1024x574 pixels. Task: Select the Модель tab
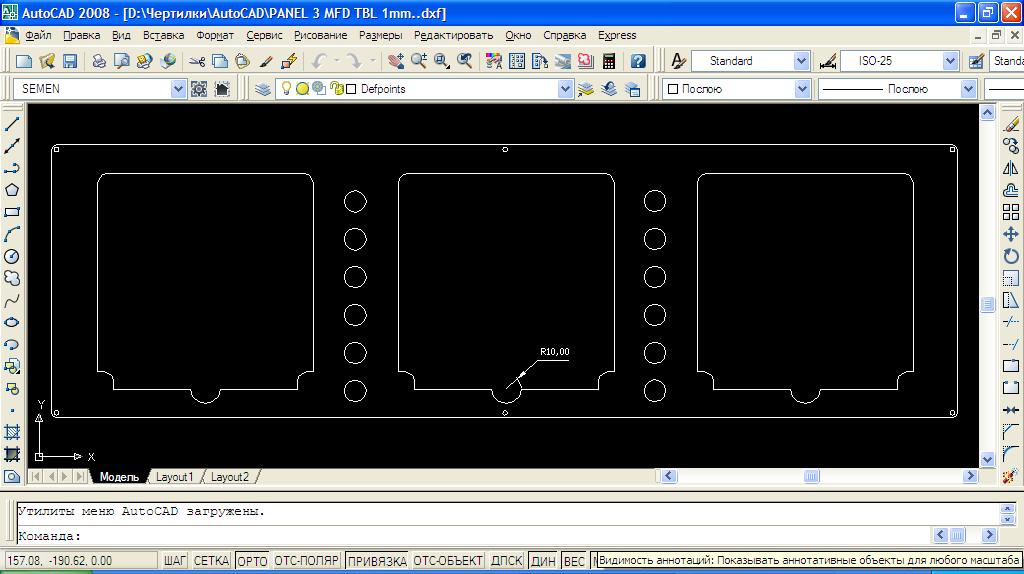click(x=119, y=477)
